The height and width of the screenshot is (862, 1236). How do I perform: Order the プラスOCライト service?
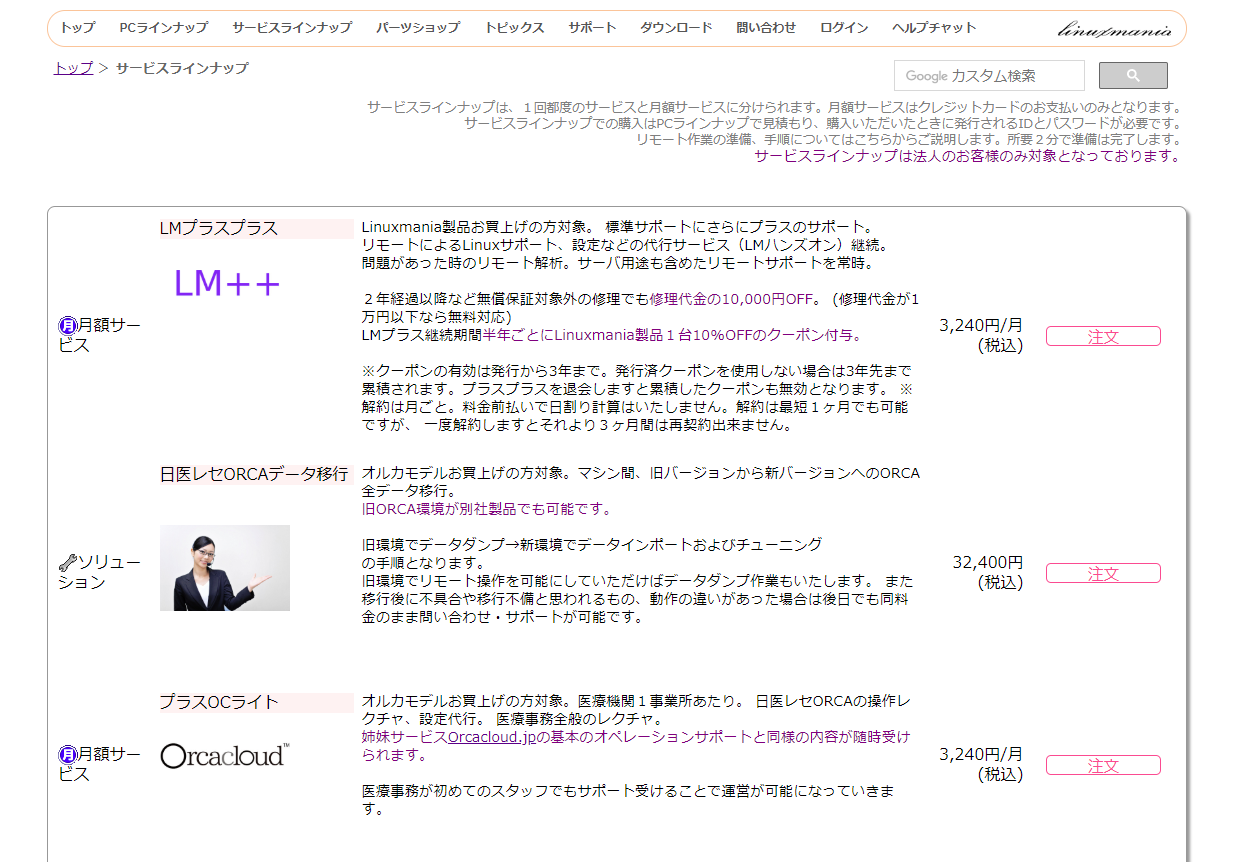point(1103,765)
